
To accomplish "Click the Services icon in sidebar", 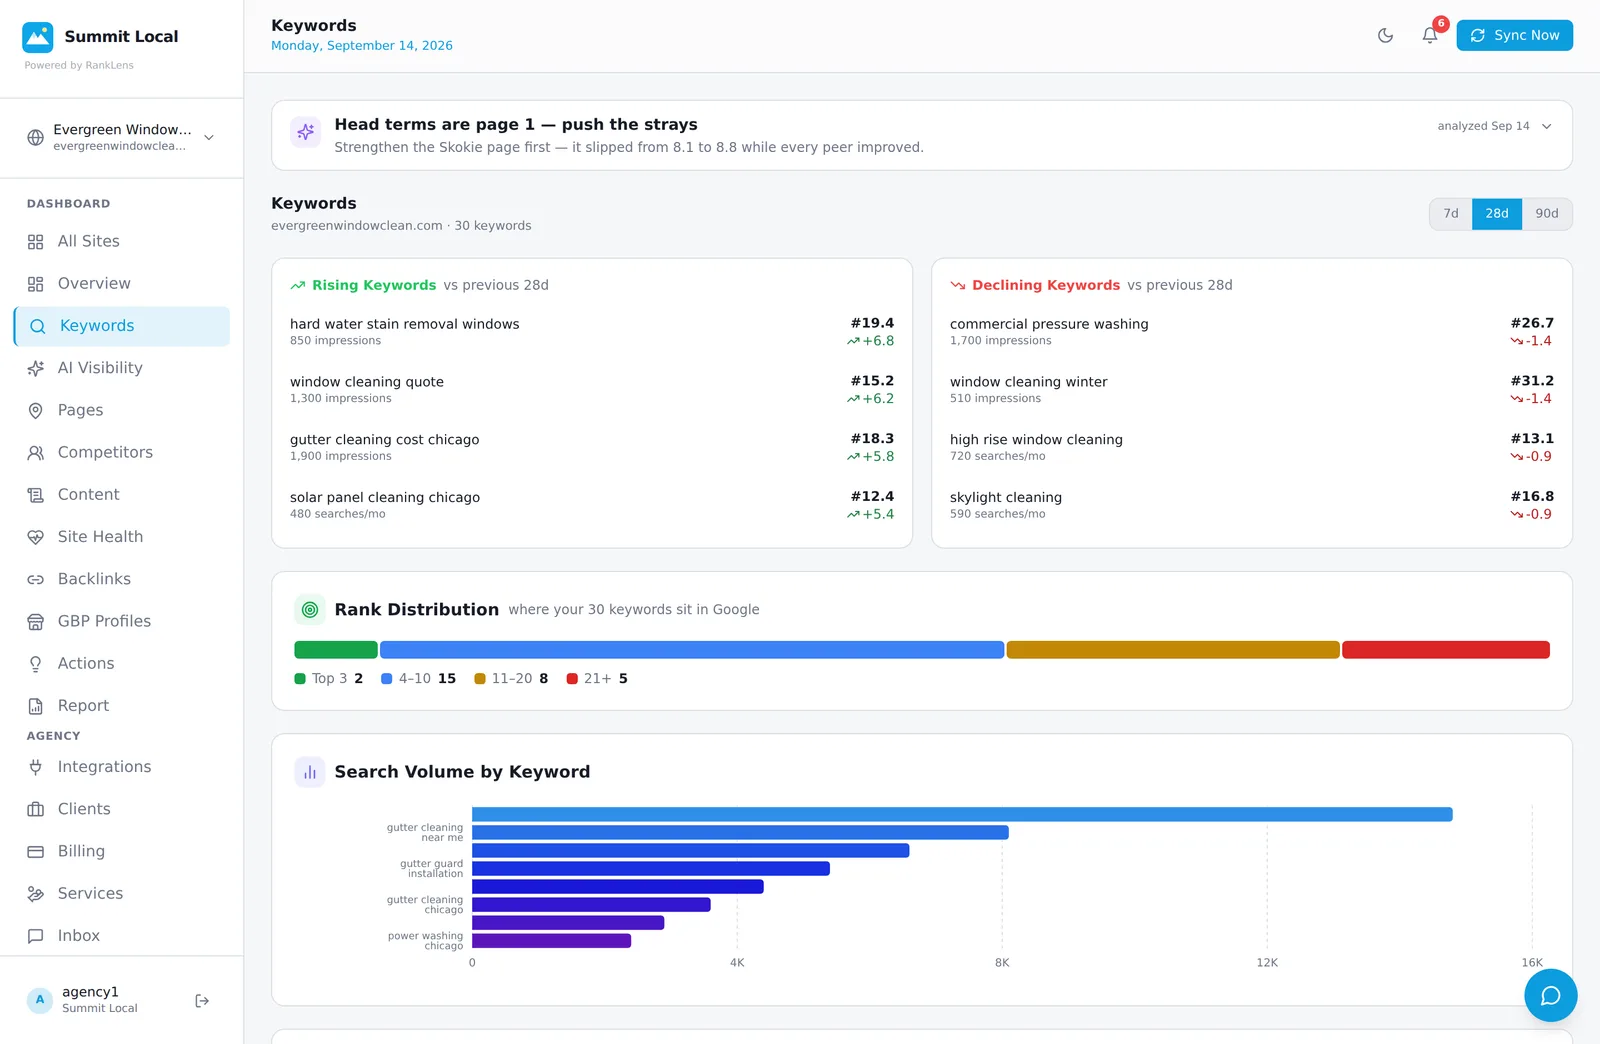I will pyautogui.click(x=36, y=894).
